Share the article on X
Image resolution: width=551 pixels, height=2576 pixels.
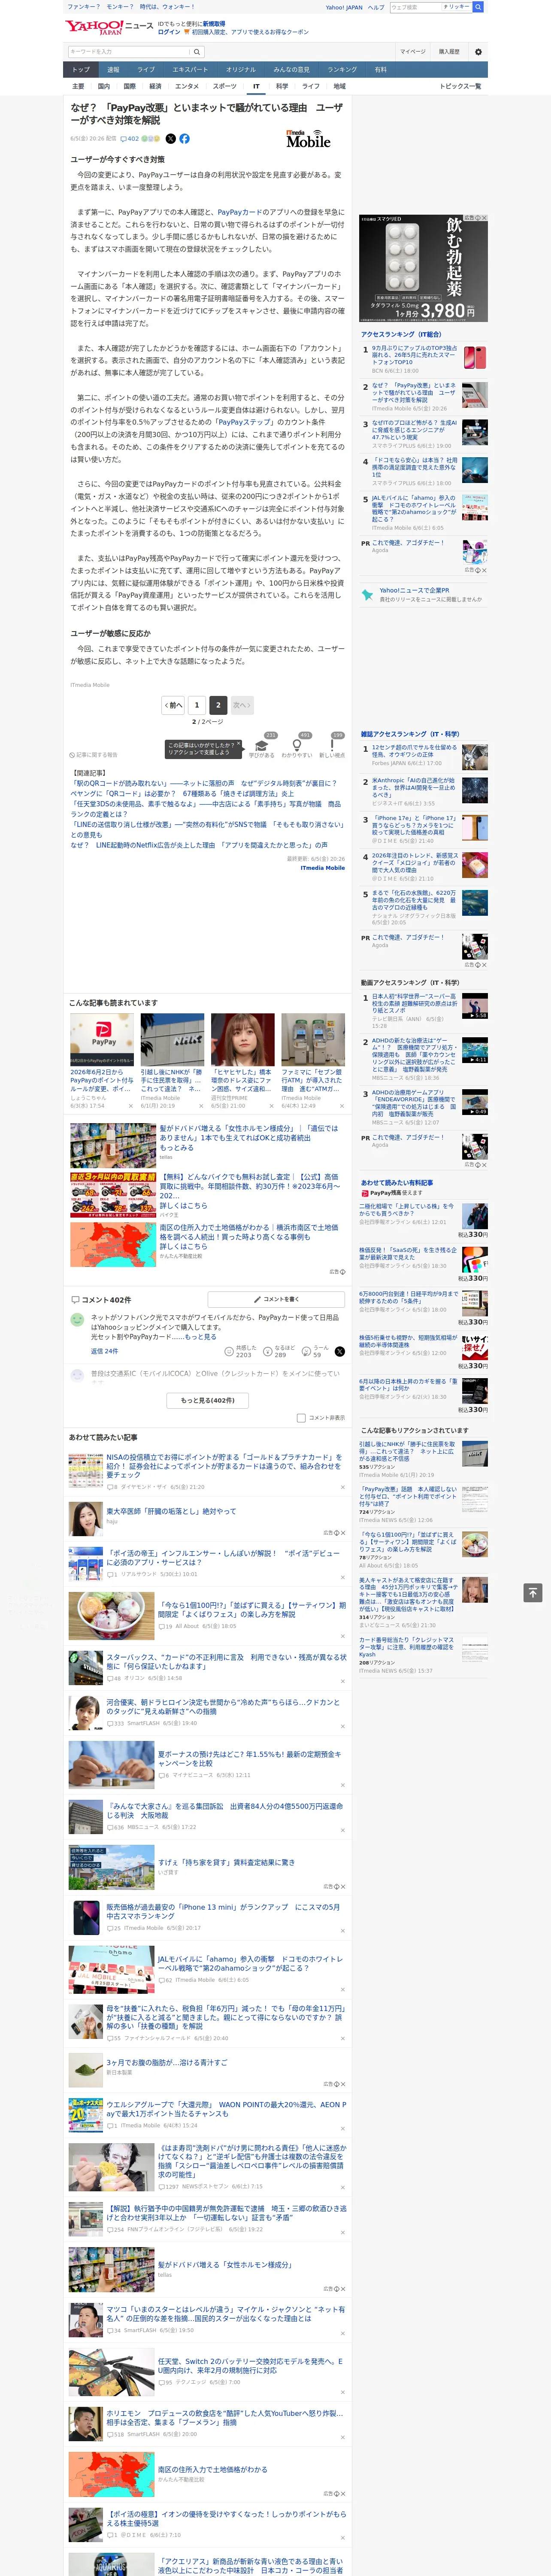click(170, 139)
